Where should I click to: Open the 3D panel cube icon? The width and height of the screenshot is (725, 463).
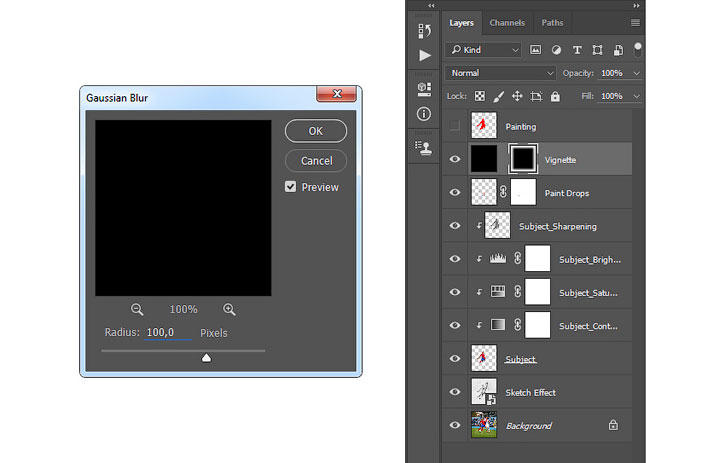(x=424, y=89)
